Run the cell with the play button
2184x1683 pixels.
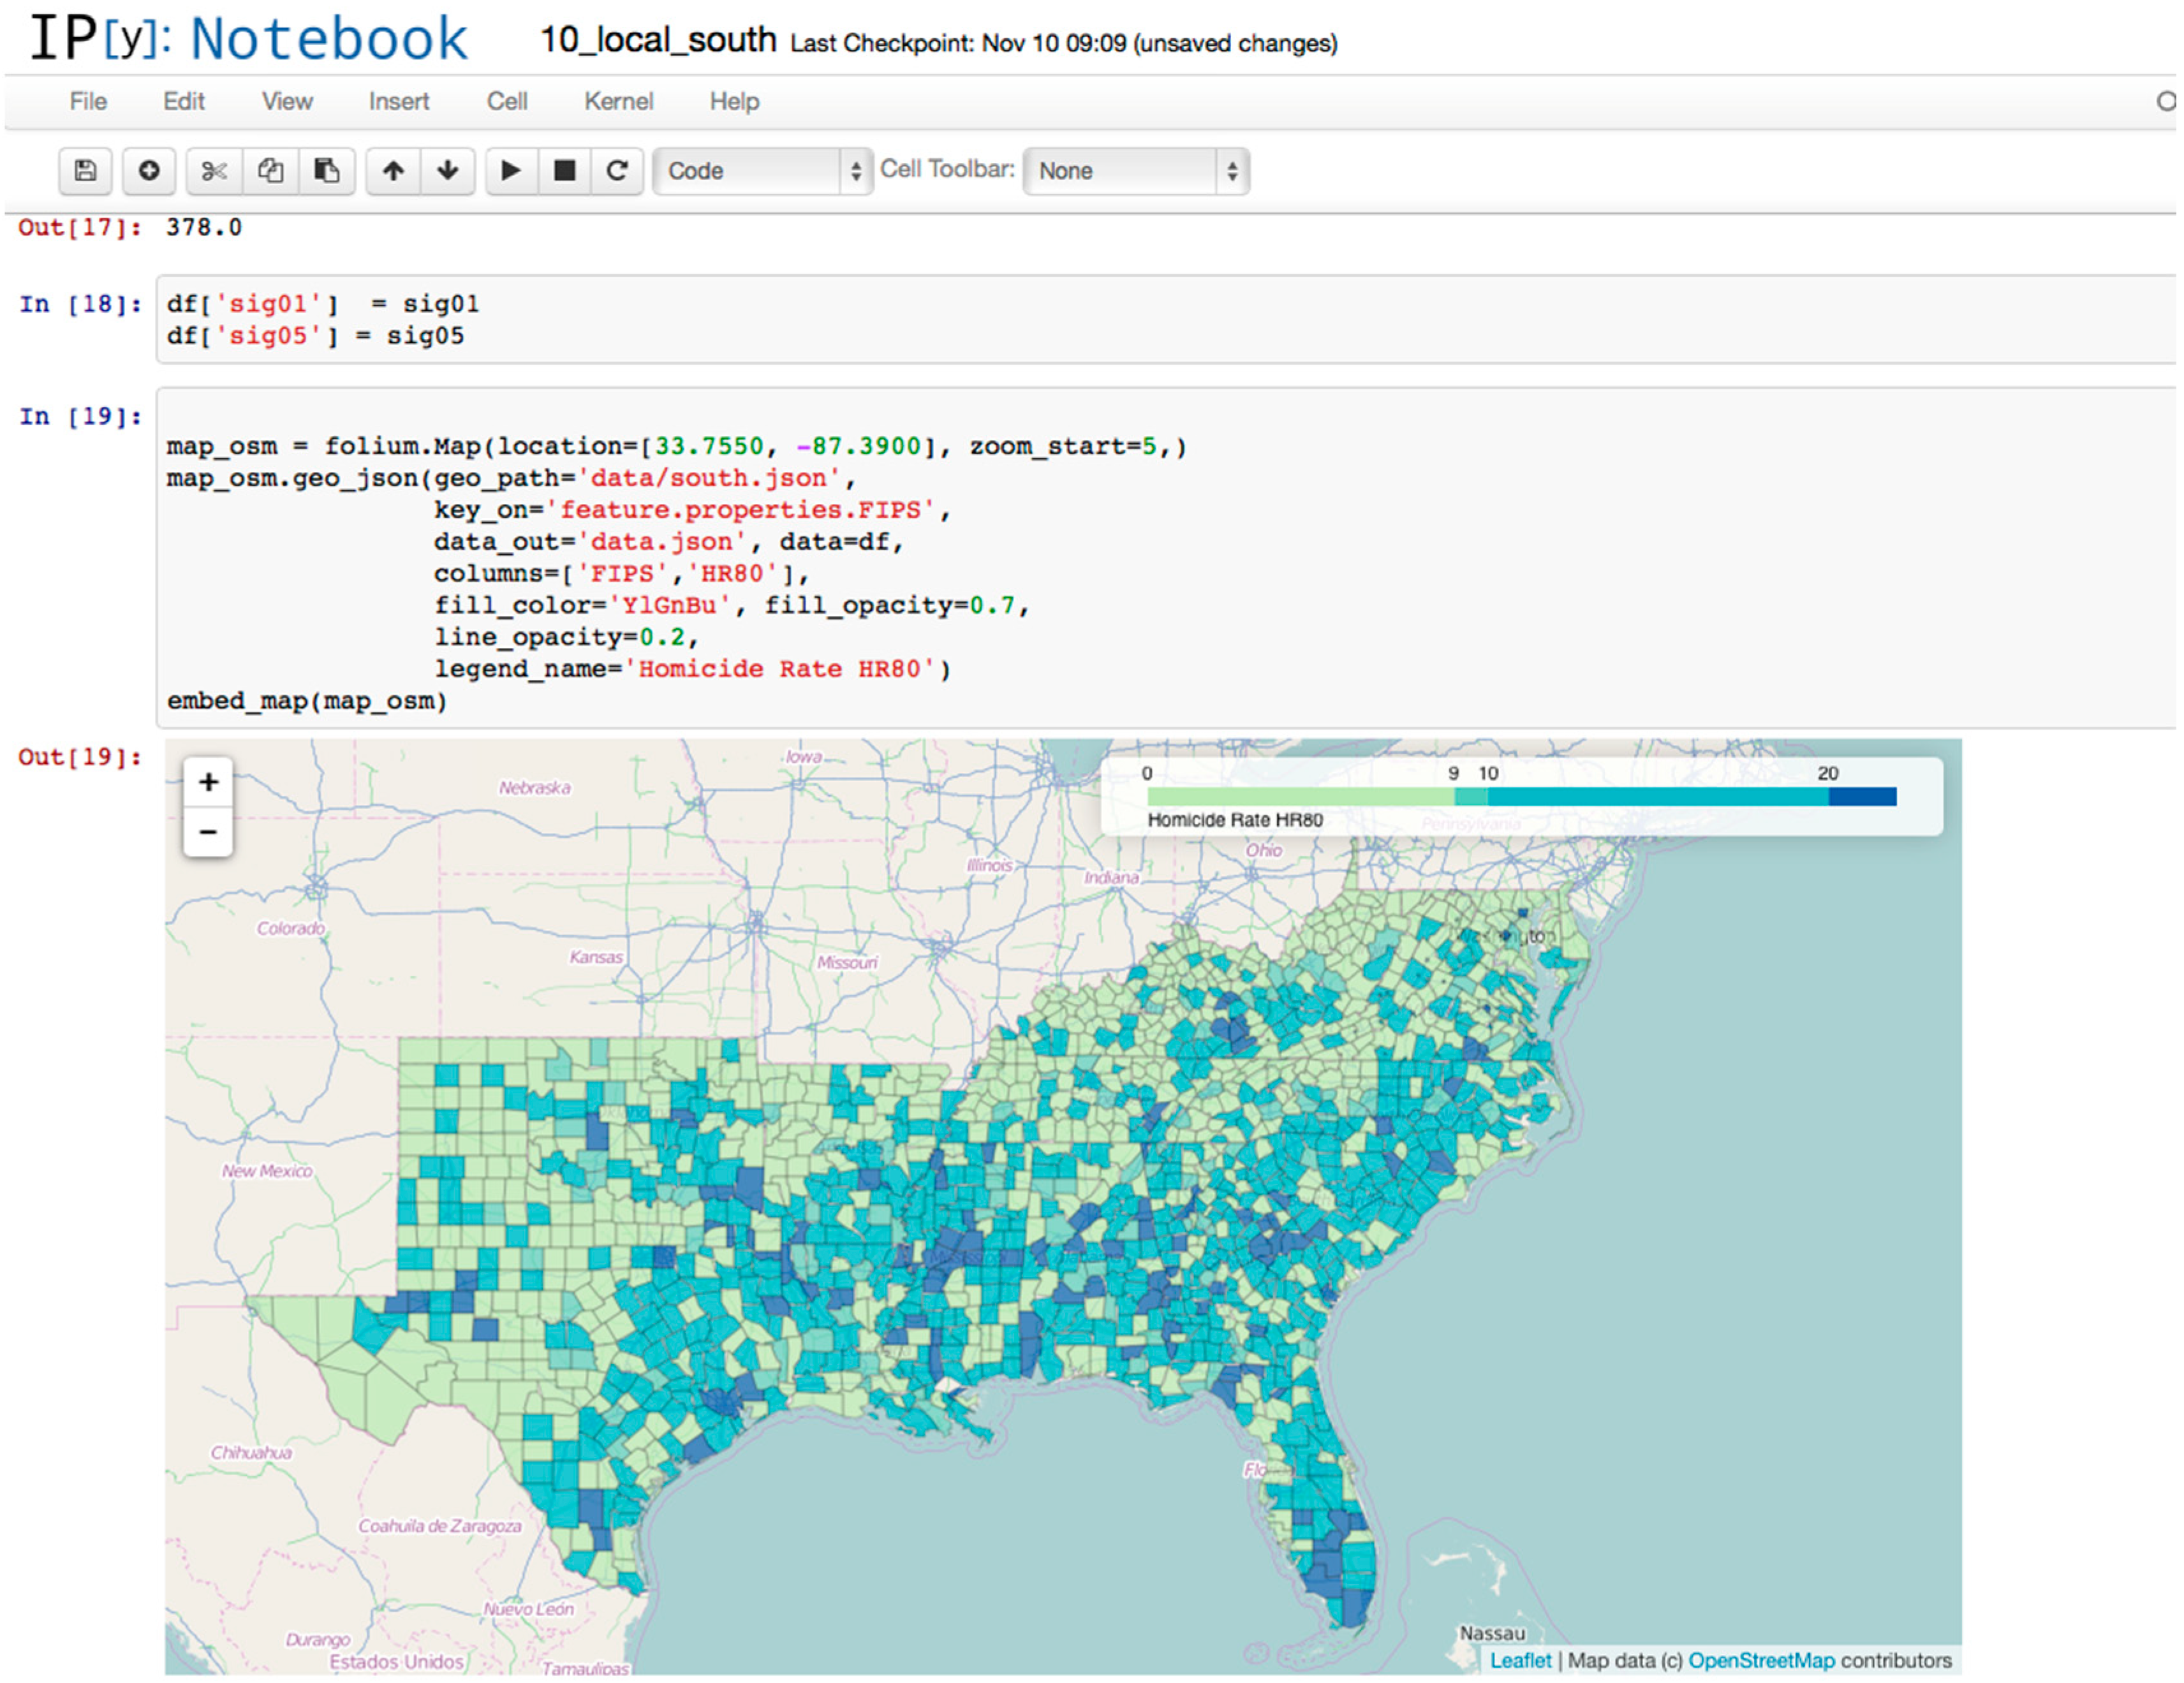pos(511,171)
